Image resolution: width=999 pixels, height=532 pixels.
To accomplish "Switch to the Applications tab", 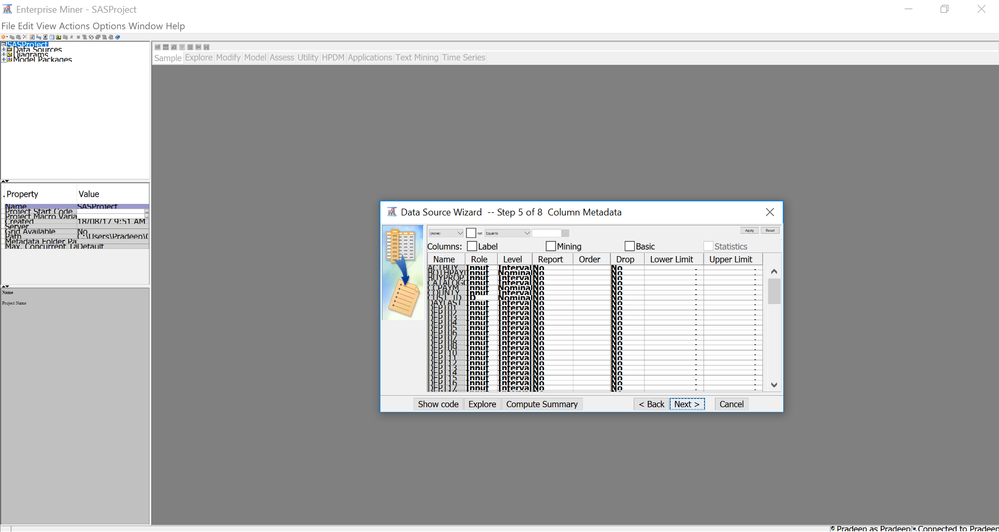I will point(370,57).
